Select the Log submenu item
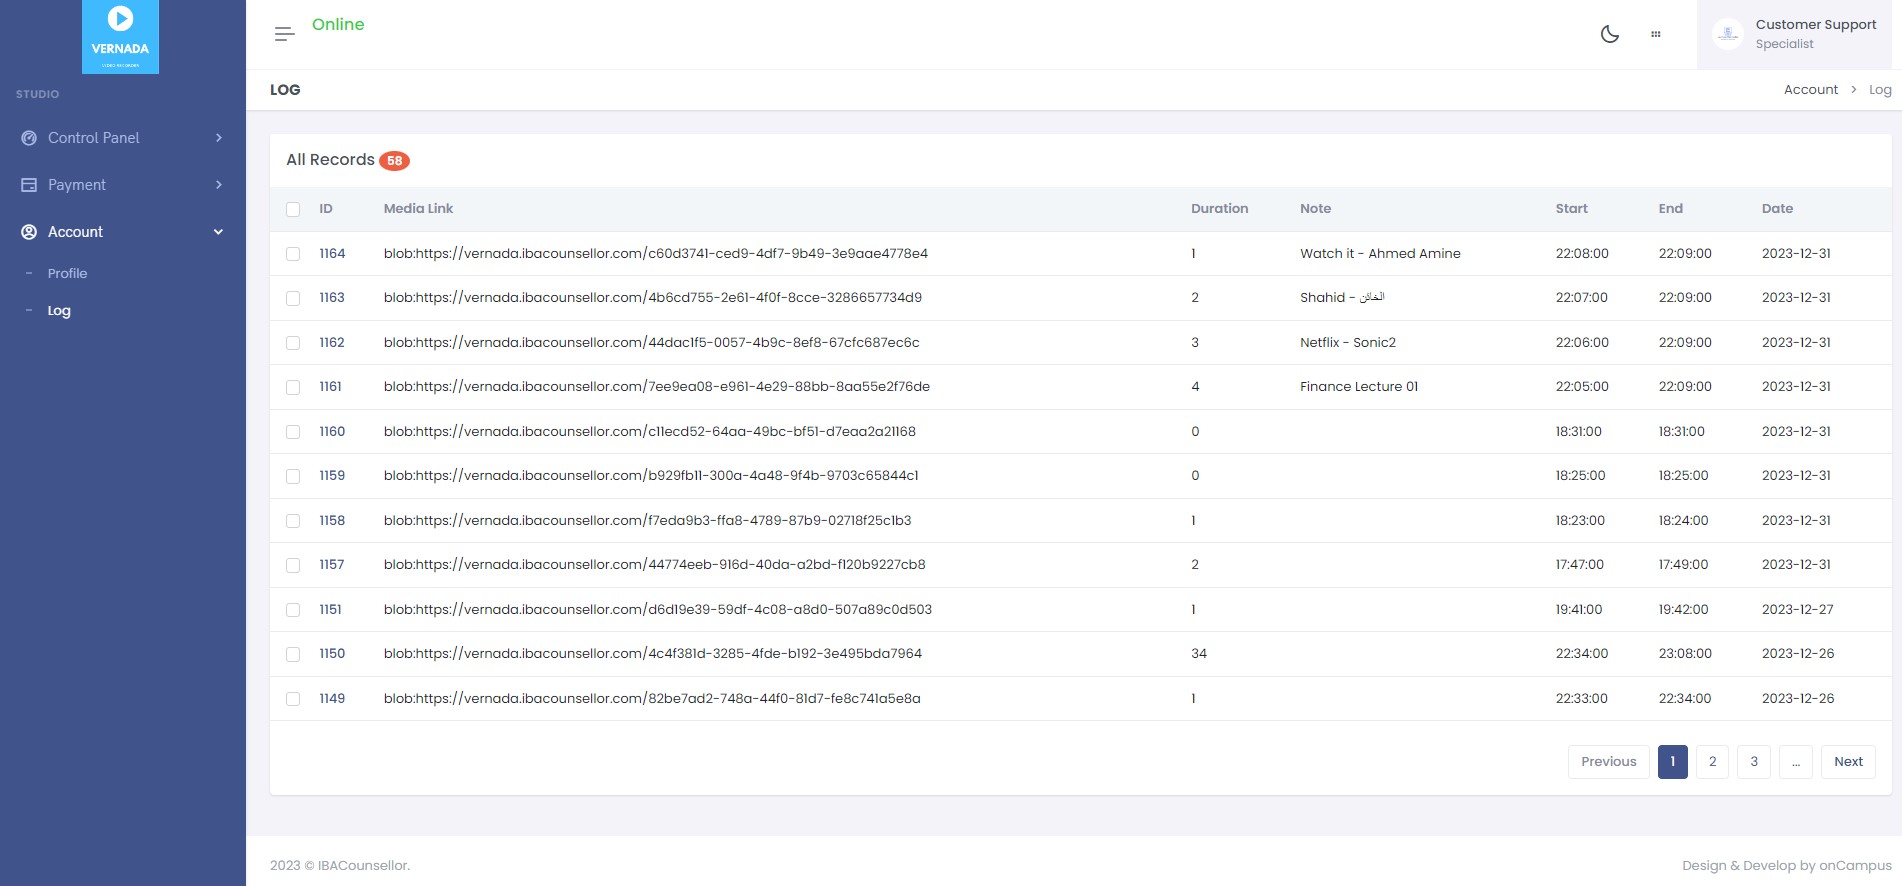 [59, 311]
